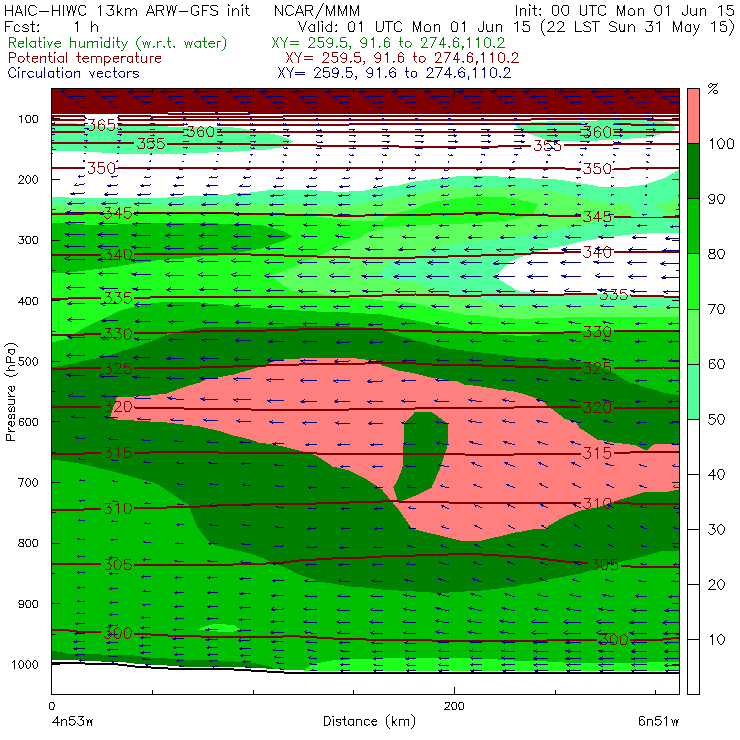The height and width of the screenshot is (740, 740).
Task: Click the '30' colorbar label
Action: 717,530
